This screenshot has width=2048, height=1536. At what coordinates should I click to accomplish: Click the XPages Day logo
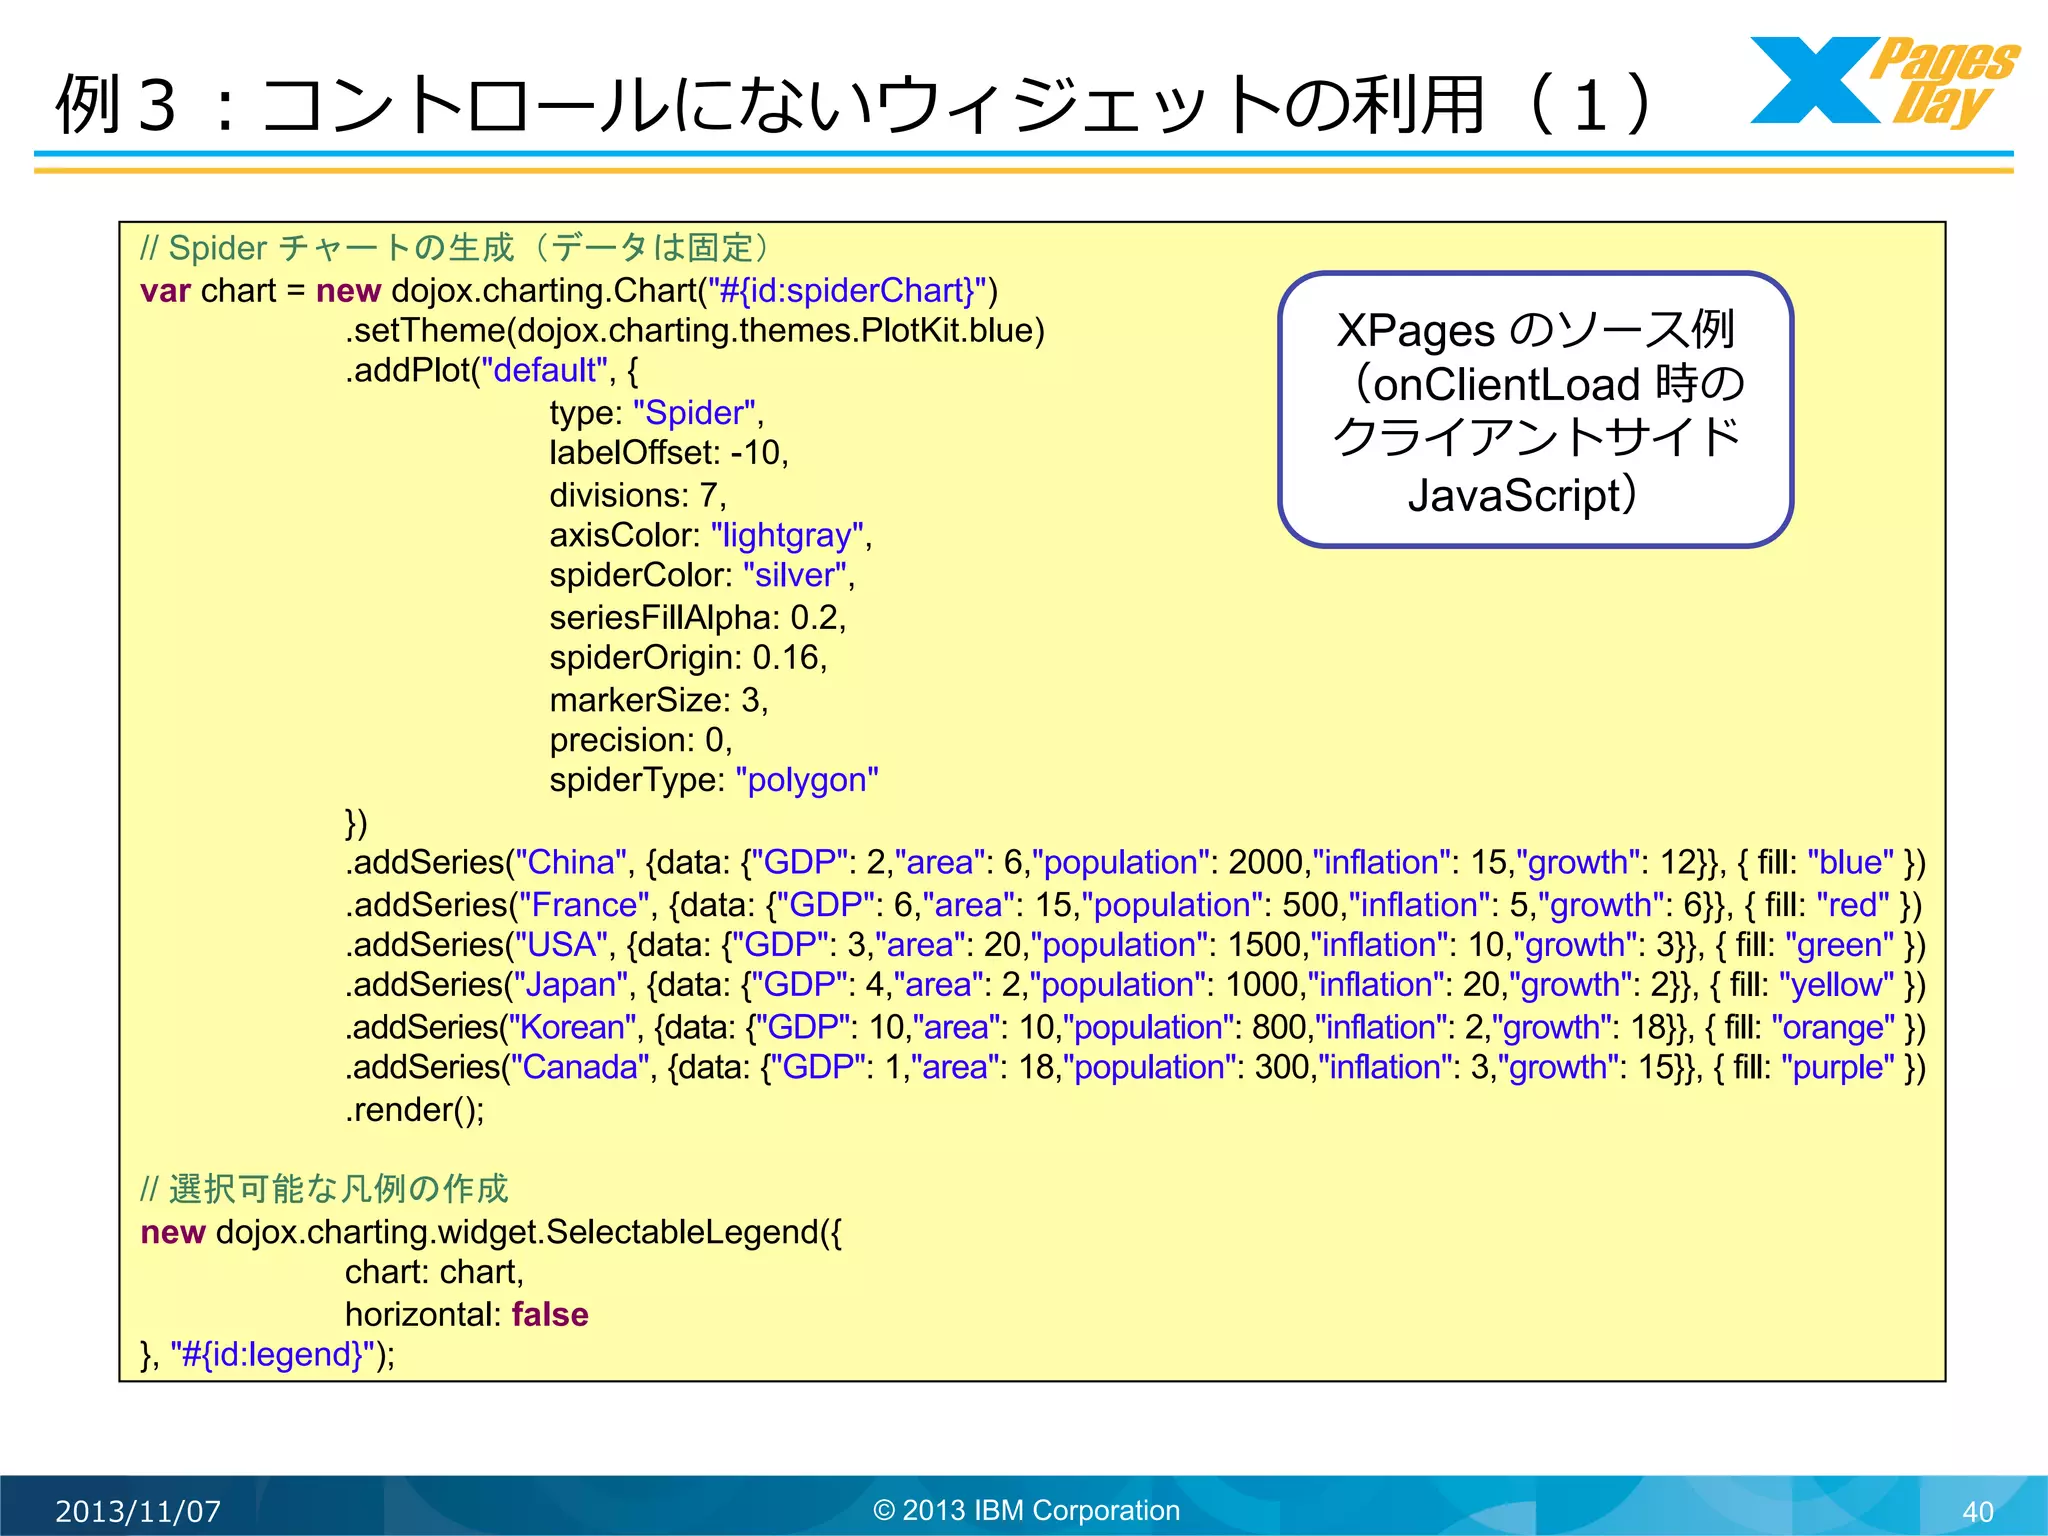[x=1884, y=83]
